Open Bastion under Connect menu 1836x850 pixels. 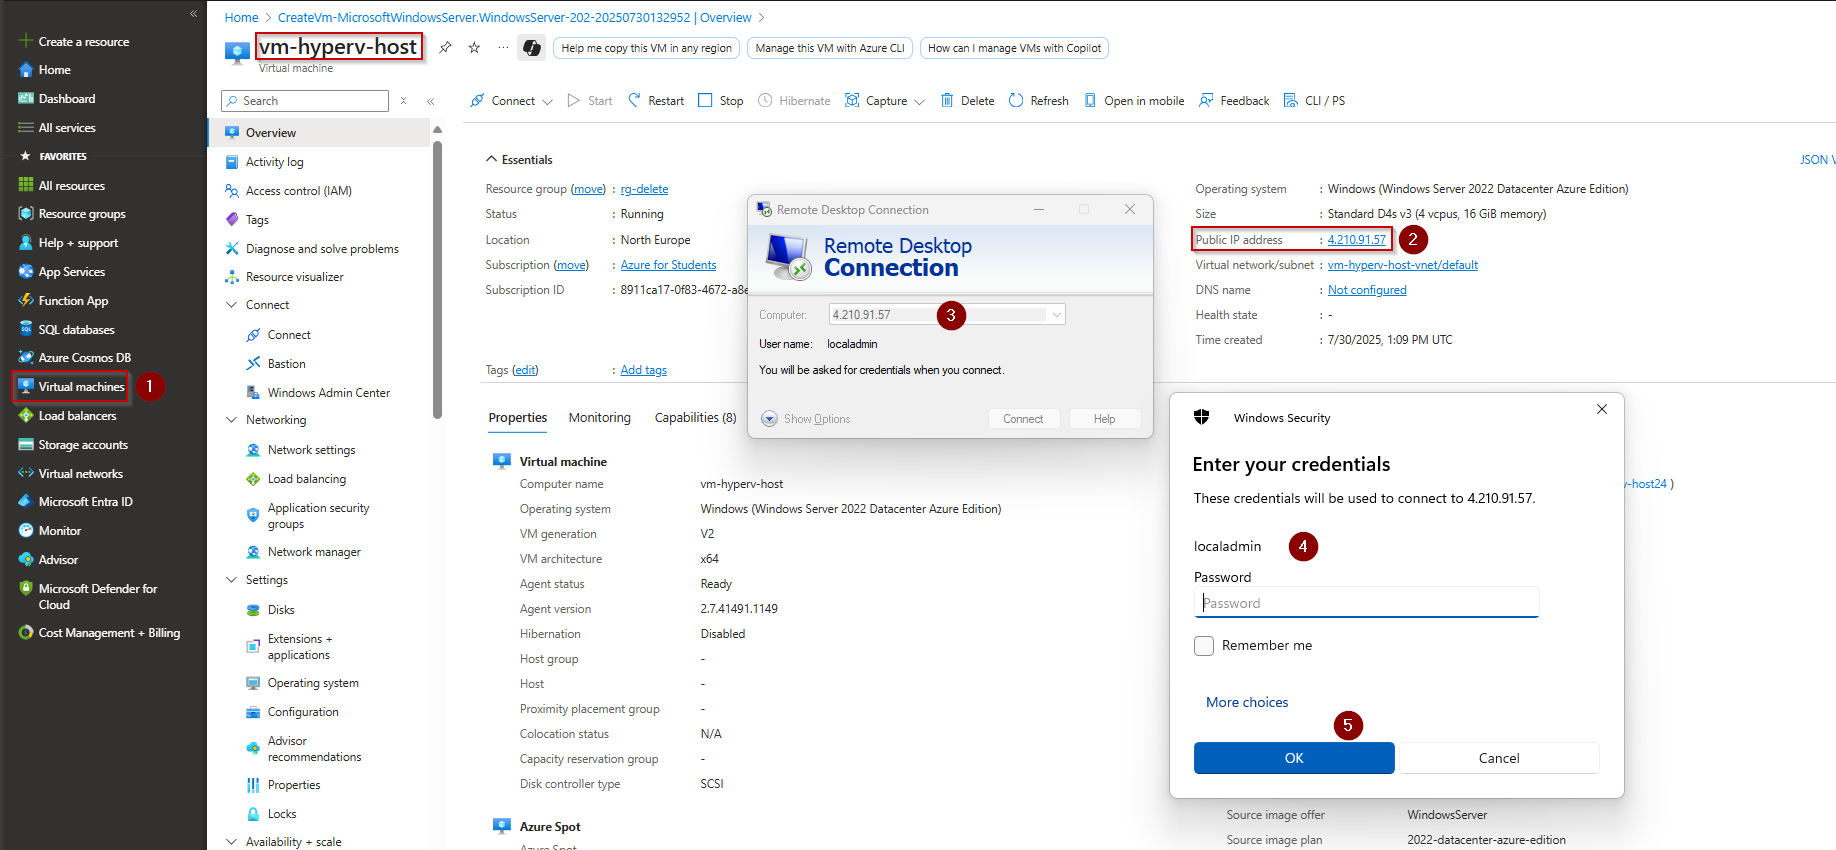pyautogui.click(x=287, y=364)
